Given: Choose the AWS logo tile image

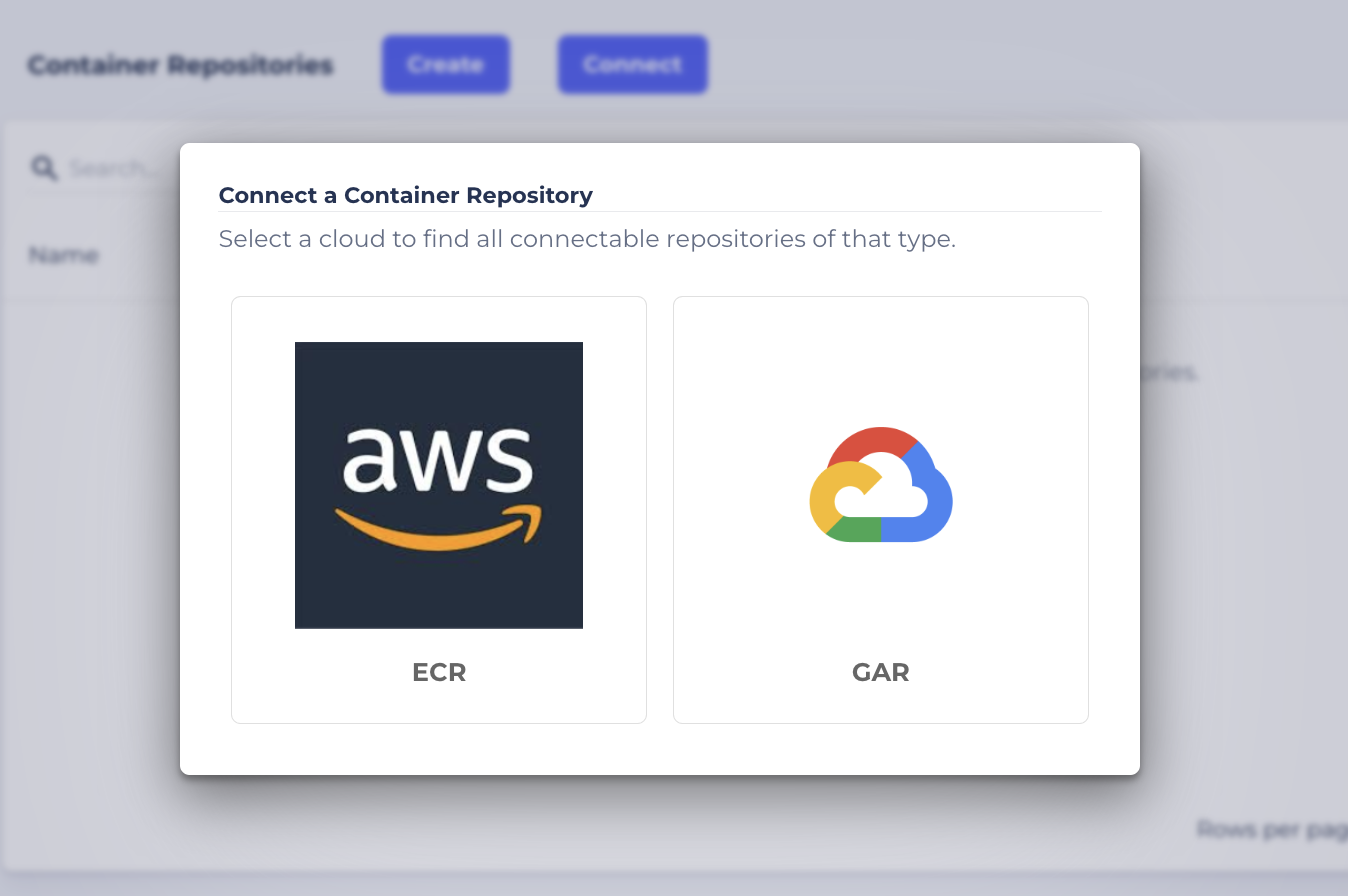Looking at the screenshot, I should [439, 485].
